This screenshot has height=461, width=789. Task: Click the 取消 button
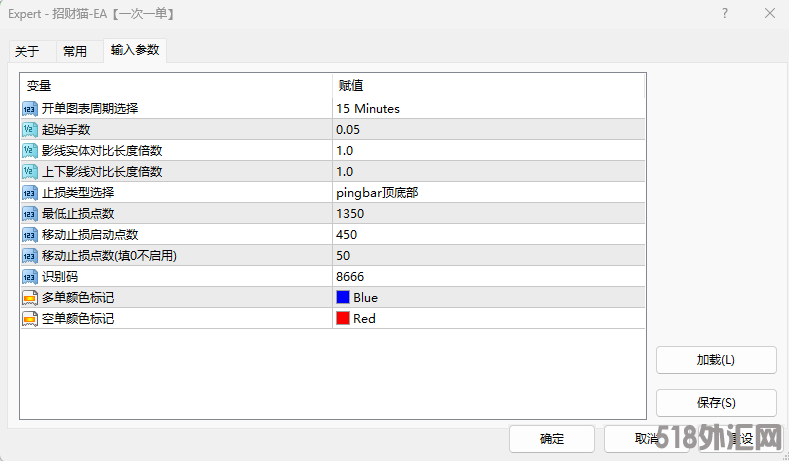click(647, 439)
